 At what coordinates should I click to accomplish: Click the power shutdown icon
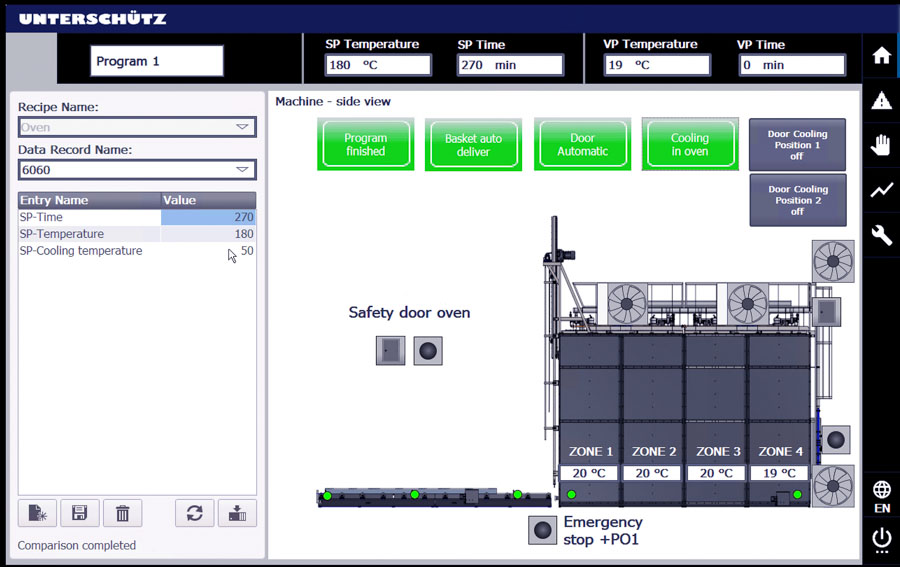point(882,539)
